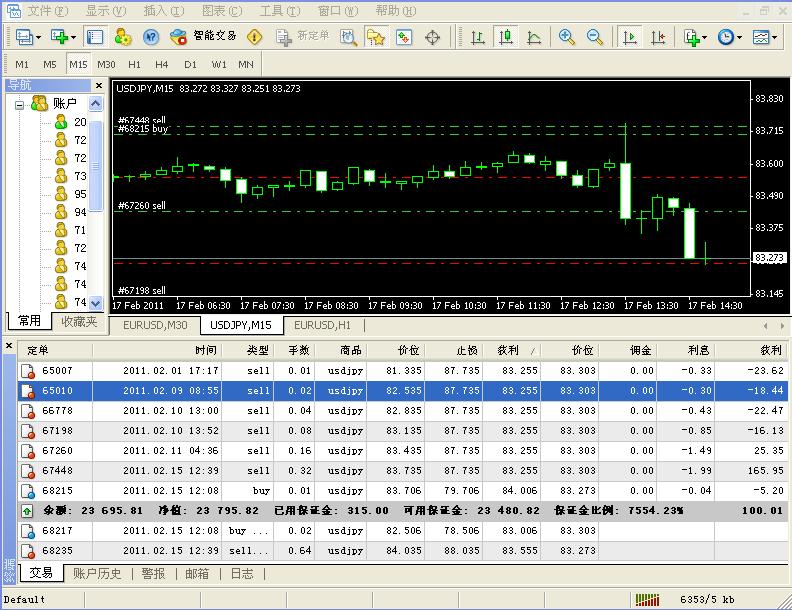
Task: Open the 账户历史 account history tab
Action: click(97, 573)
